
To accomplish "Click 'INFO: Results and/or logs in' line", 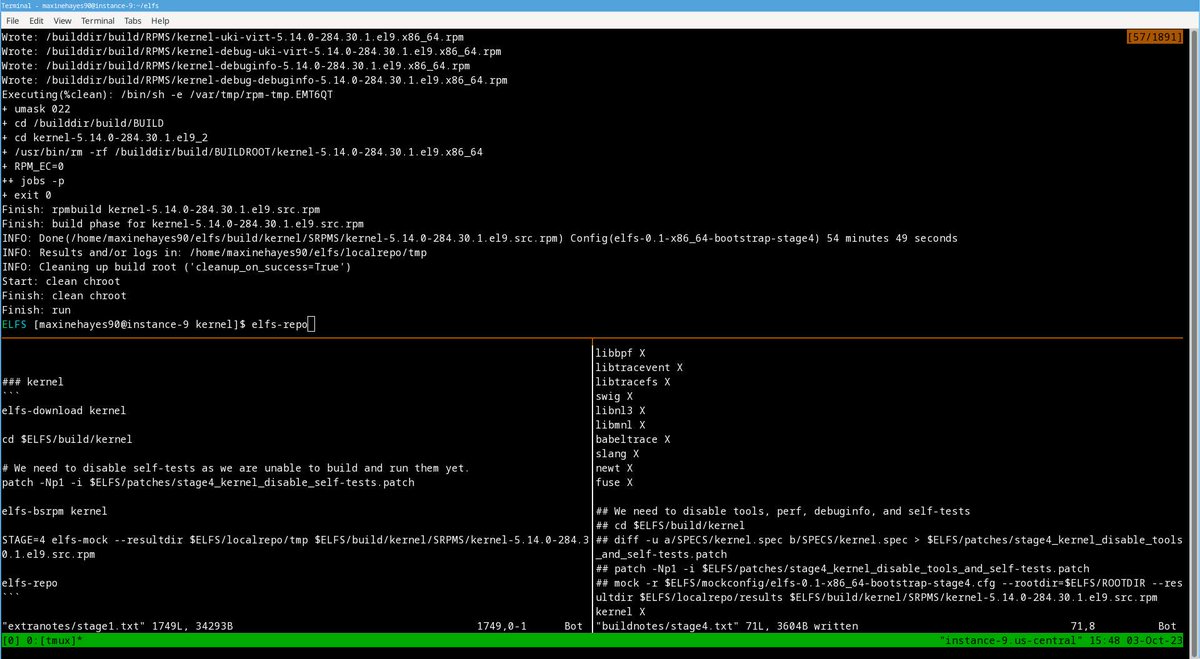I will [214, 253].
